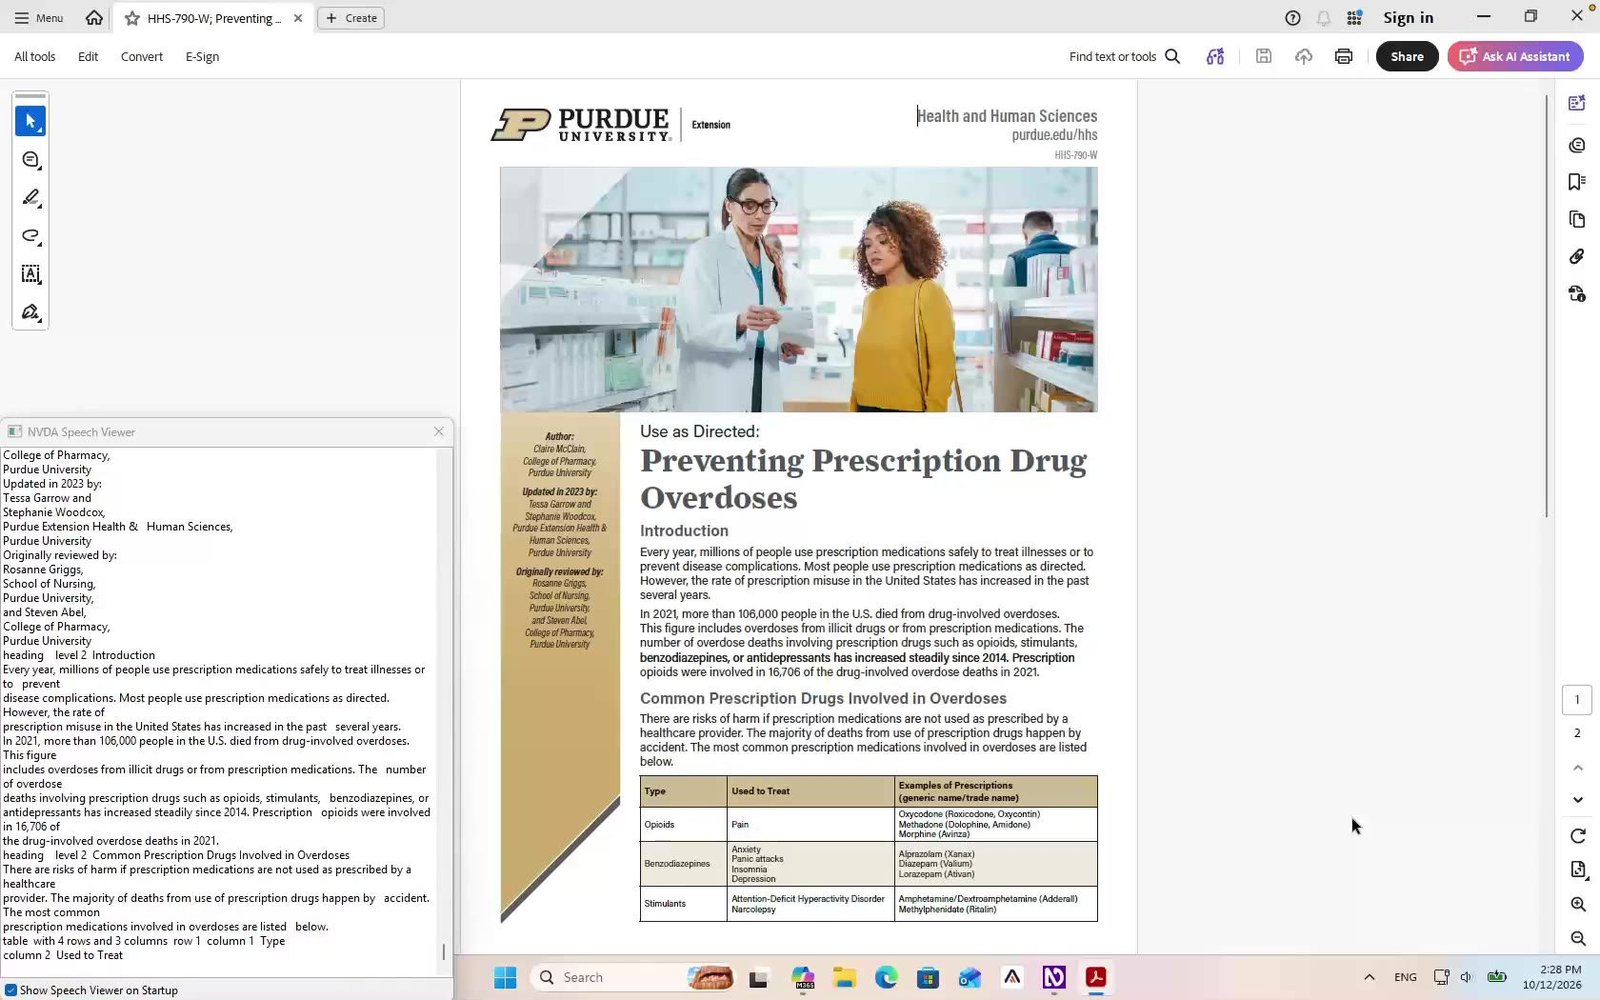The width and height of the screenshot is (1600, 1000).
Task: Open the NVDA icon in taskbar
Action: coord(1054,977)
